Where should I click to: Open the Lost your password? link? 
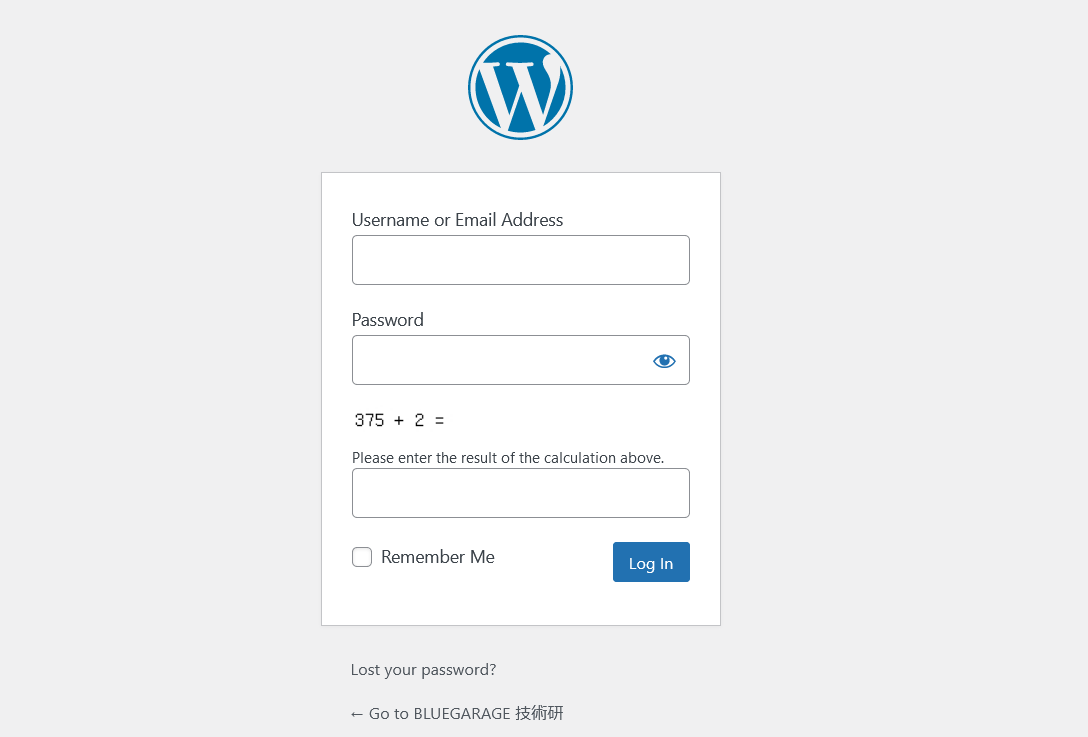(423, 670)
